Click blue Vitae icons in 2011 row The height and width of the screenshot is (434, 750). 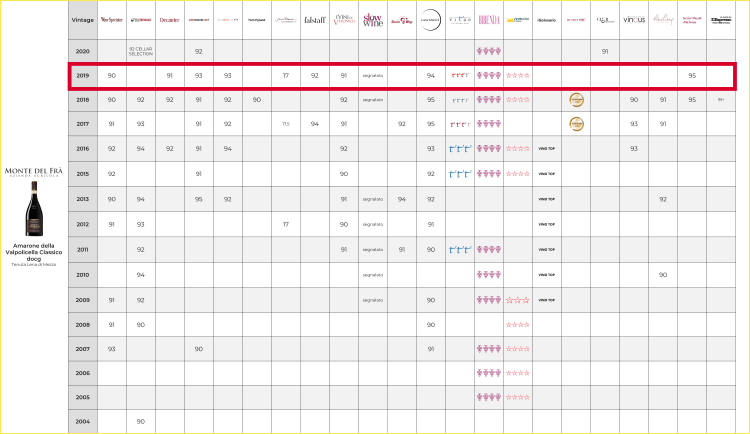(x=460, y=250)
